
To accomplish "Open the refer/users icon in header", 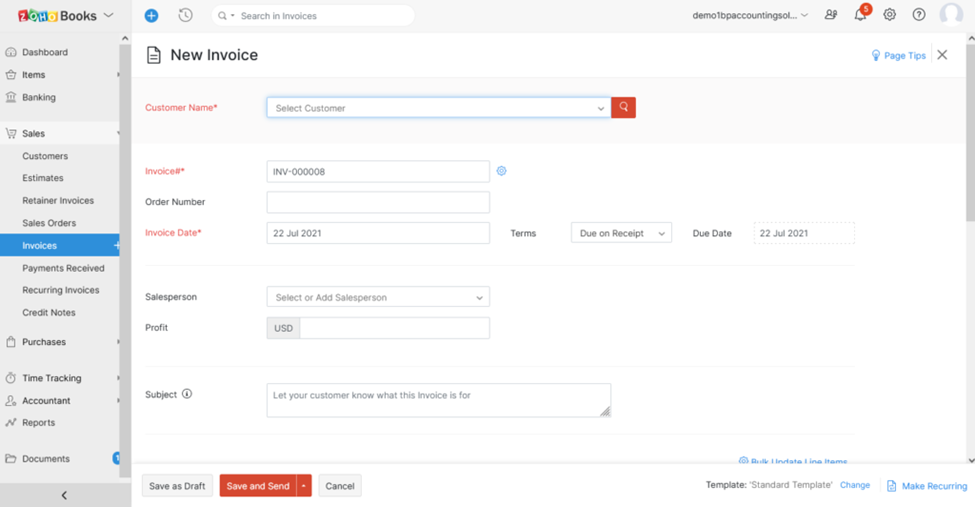I will (831, 15).
